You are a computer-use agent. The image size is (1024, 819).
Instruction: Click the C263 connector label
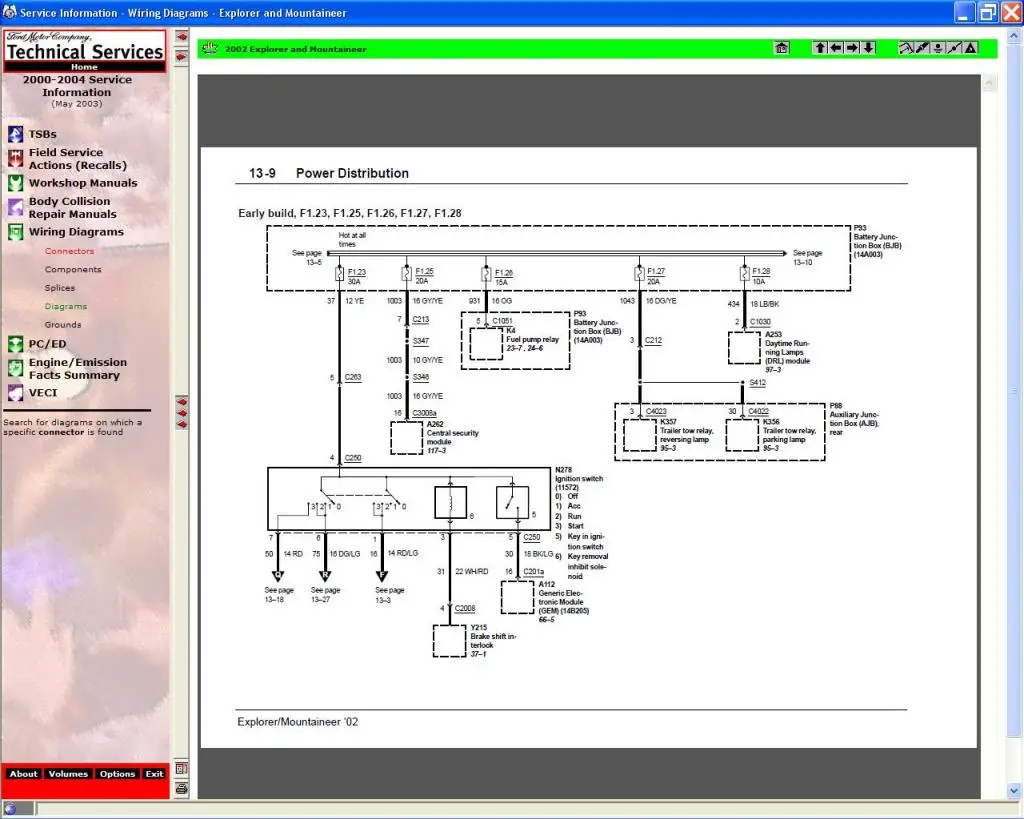pyautogui.click(x=353, y=377)
